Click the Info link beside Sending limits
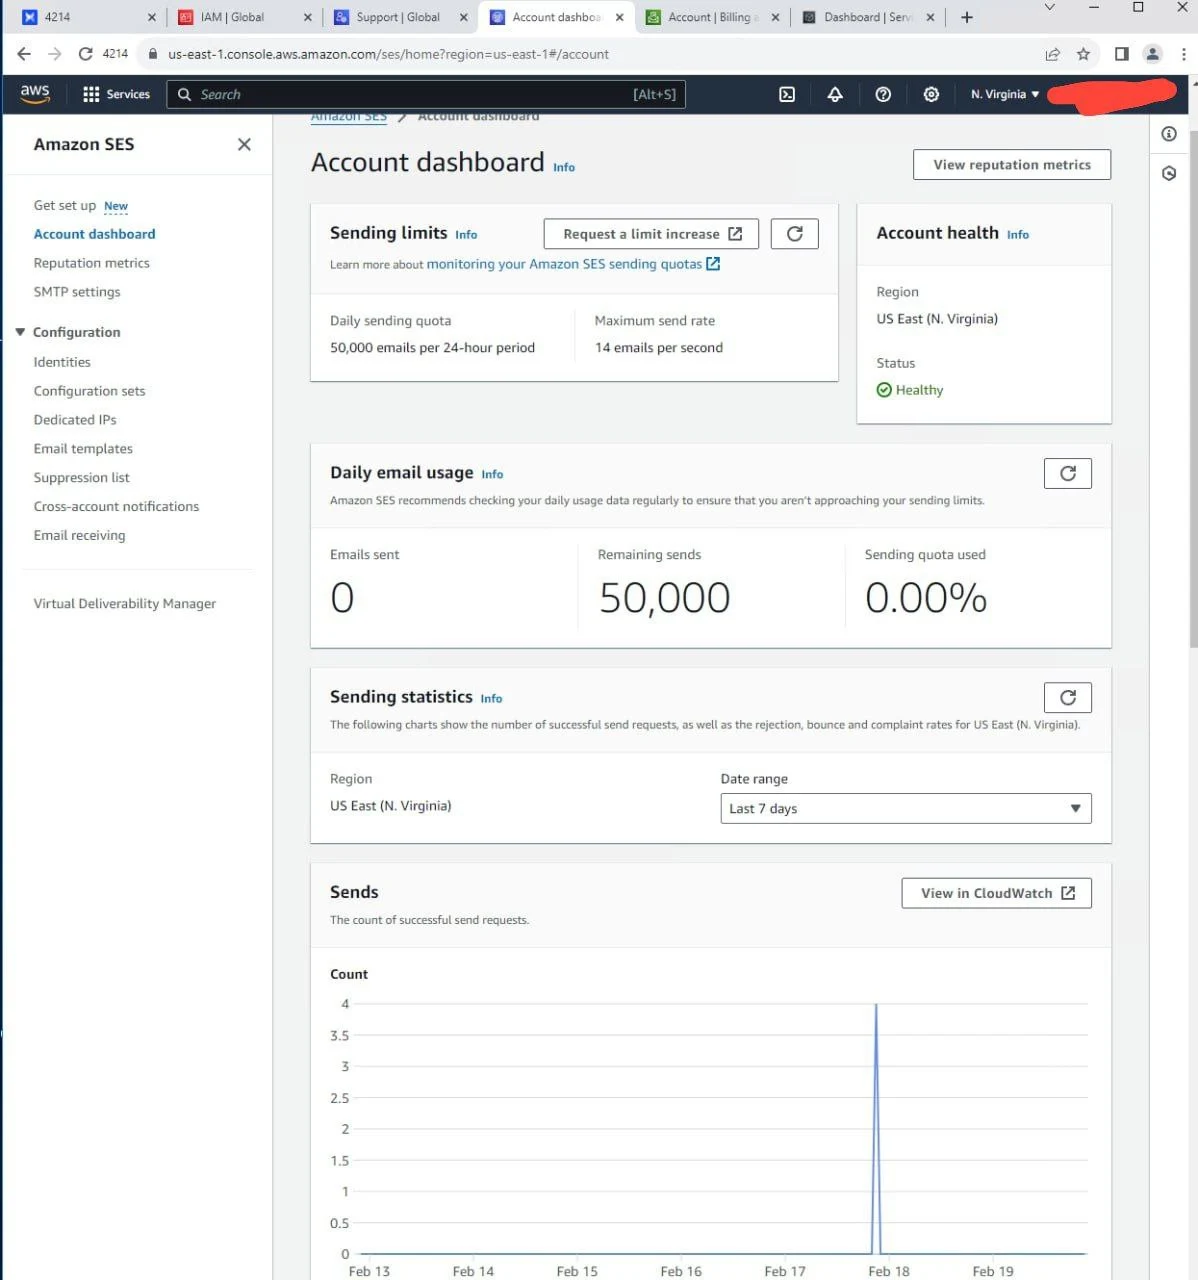The width and height of the screenshot is (1198, 1280). 466,235
